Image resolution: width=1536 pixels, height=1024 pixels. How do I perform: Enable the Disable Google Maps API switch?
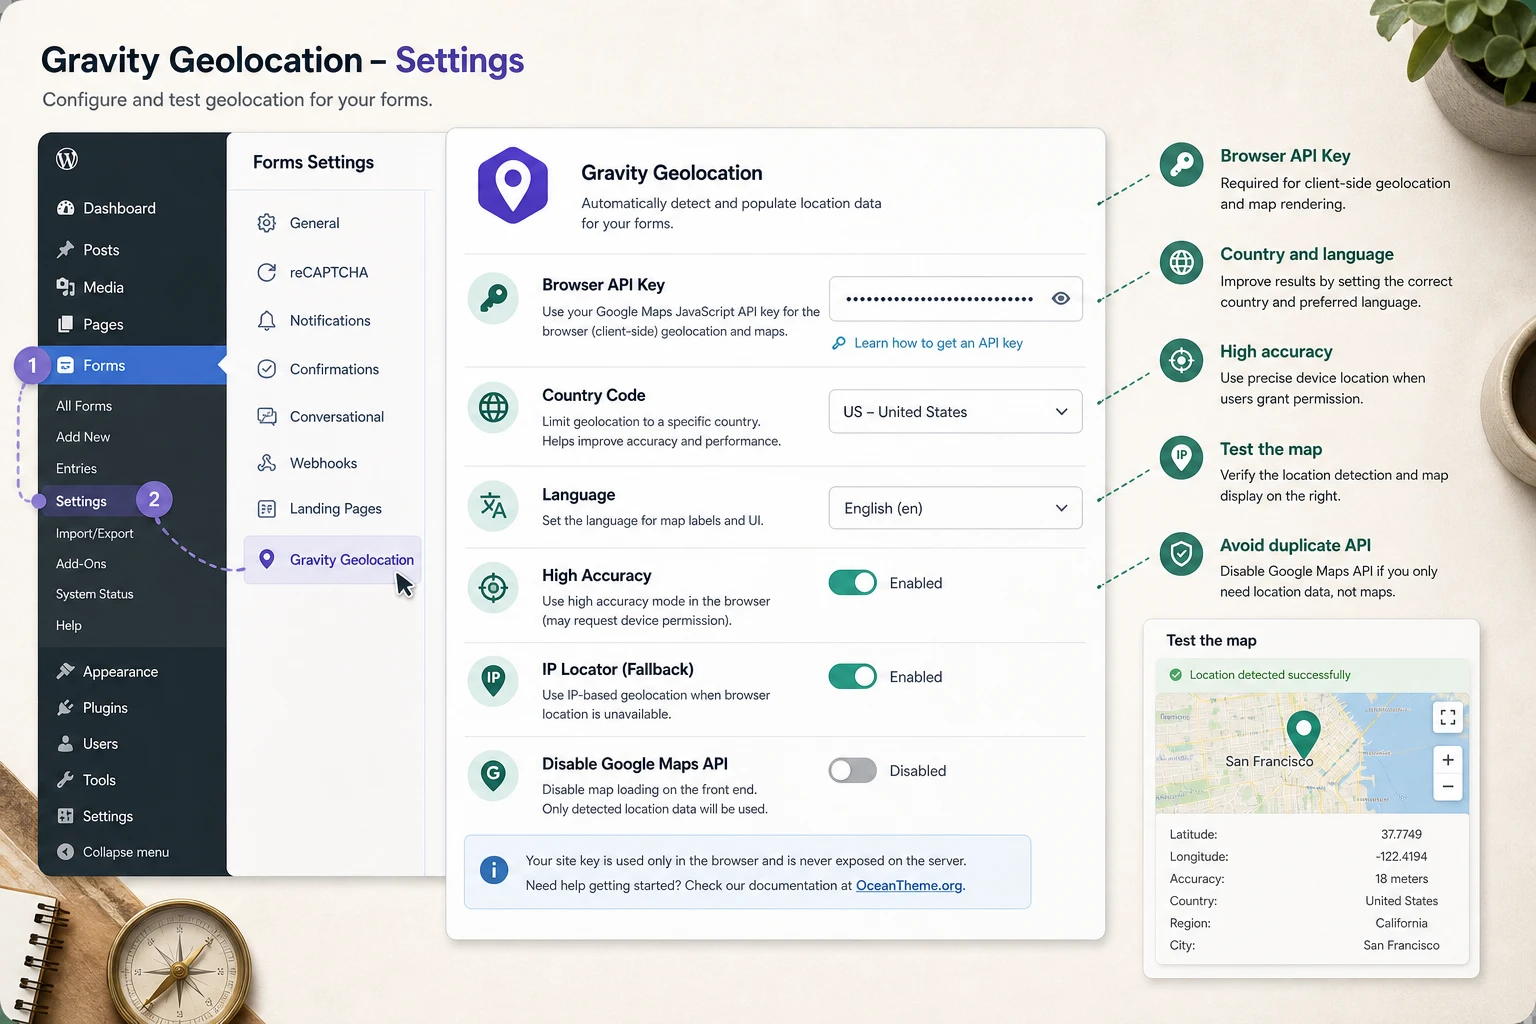853,770
